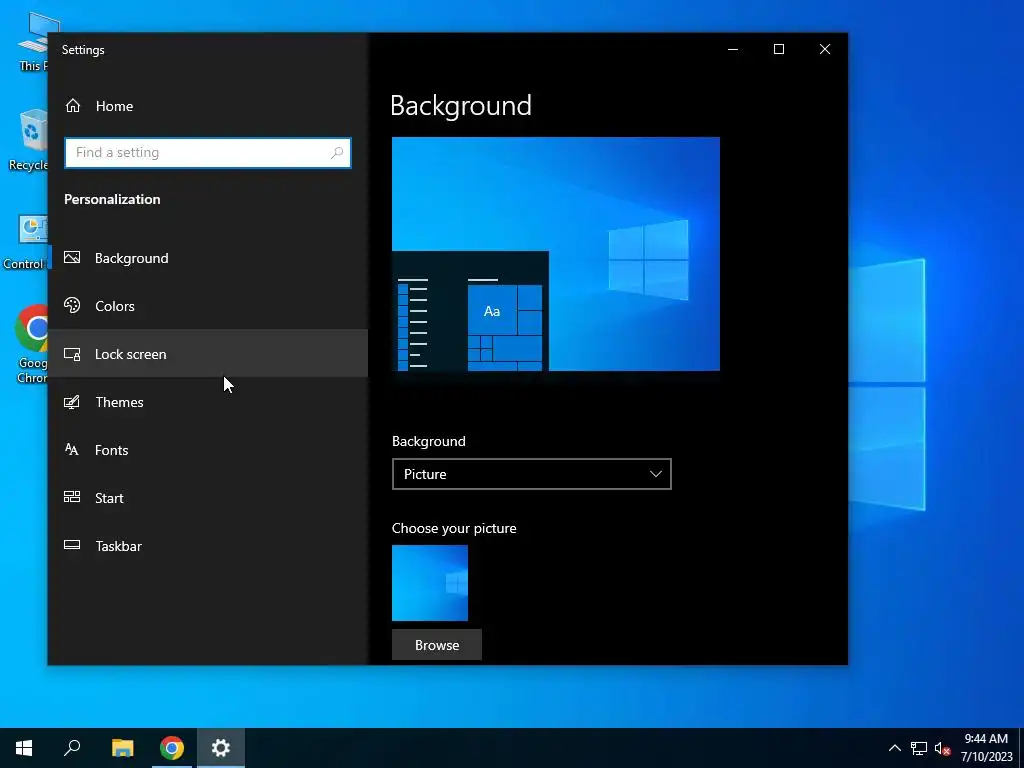Click the Start tiles icon in sidebar
1024x768 pixels.
click(72, 497)
